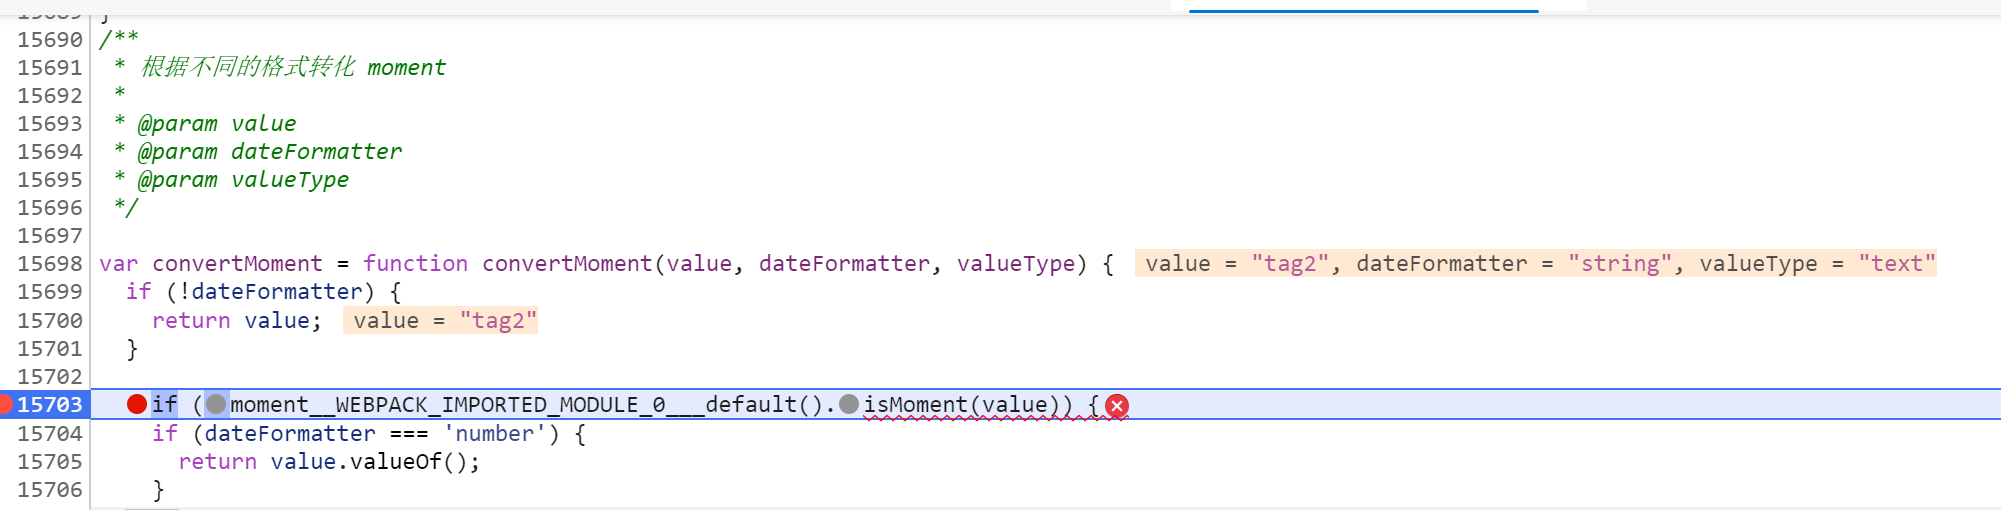
Task: Click the isMoment(value) call with red underline
Action: (x=967, y=405)
